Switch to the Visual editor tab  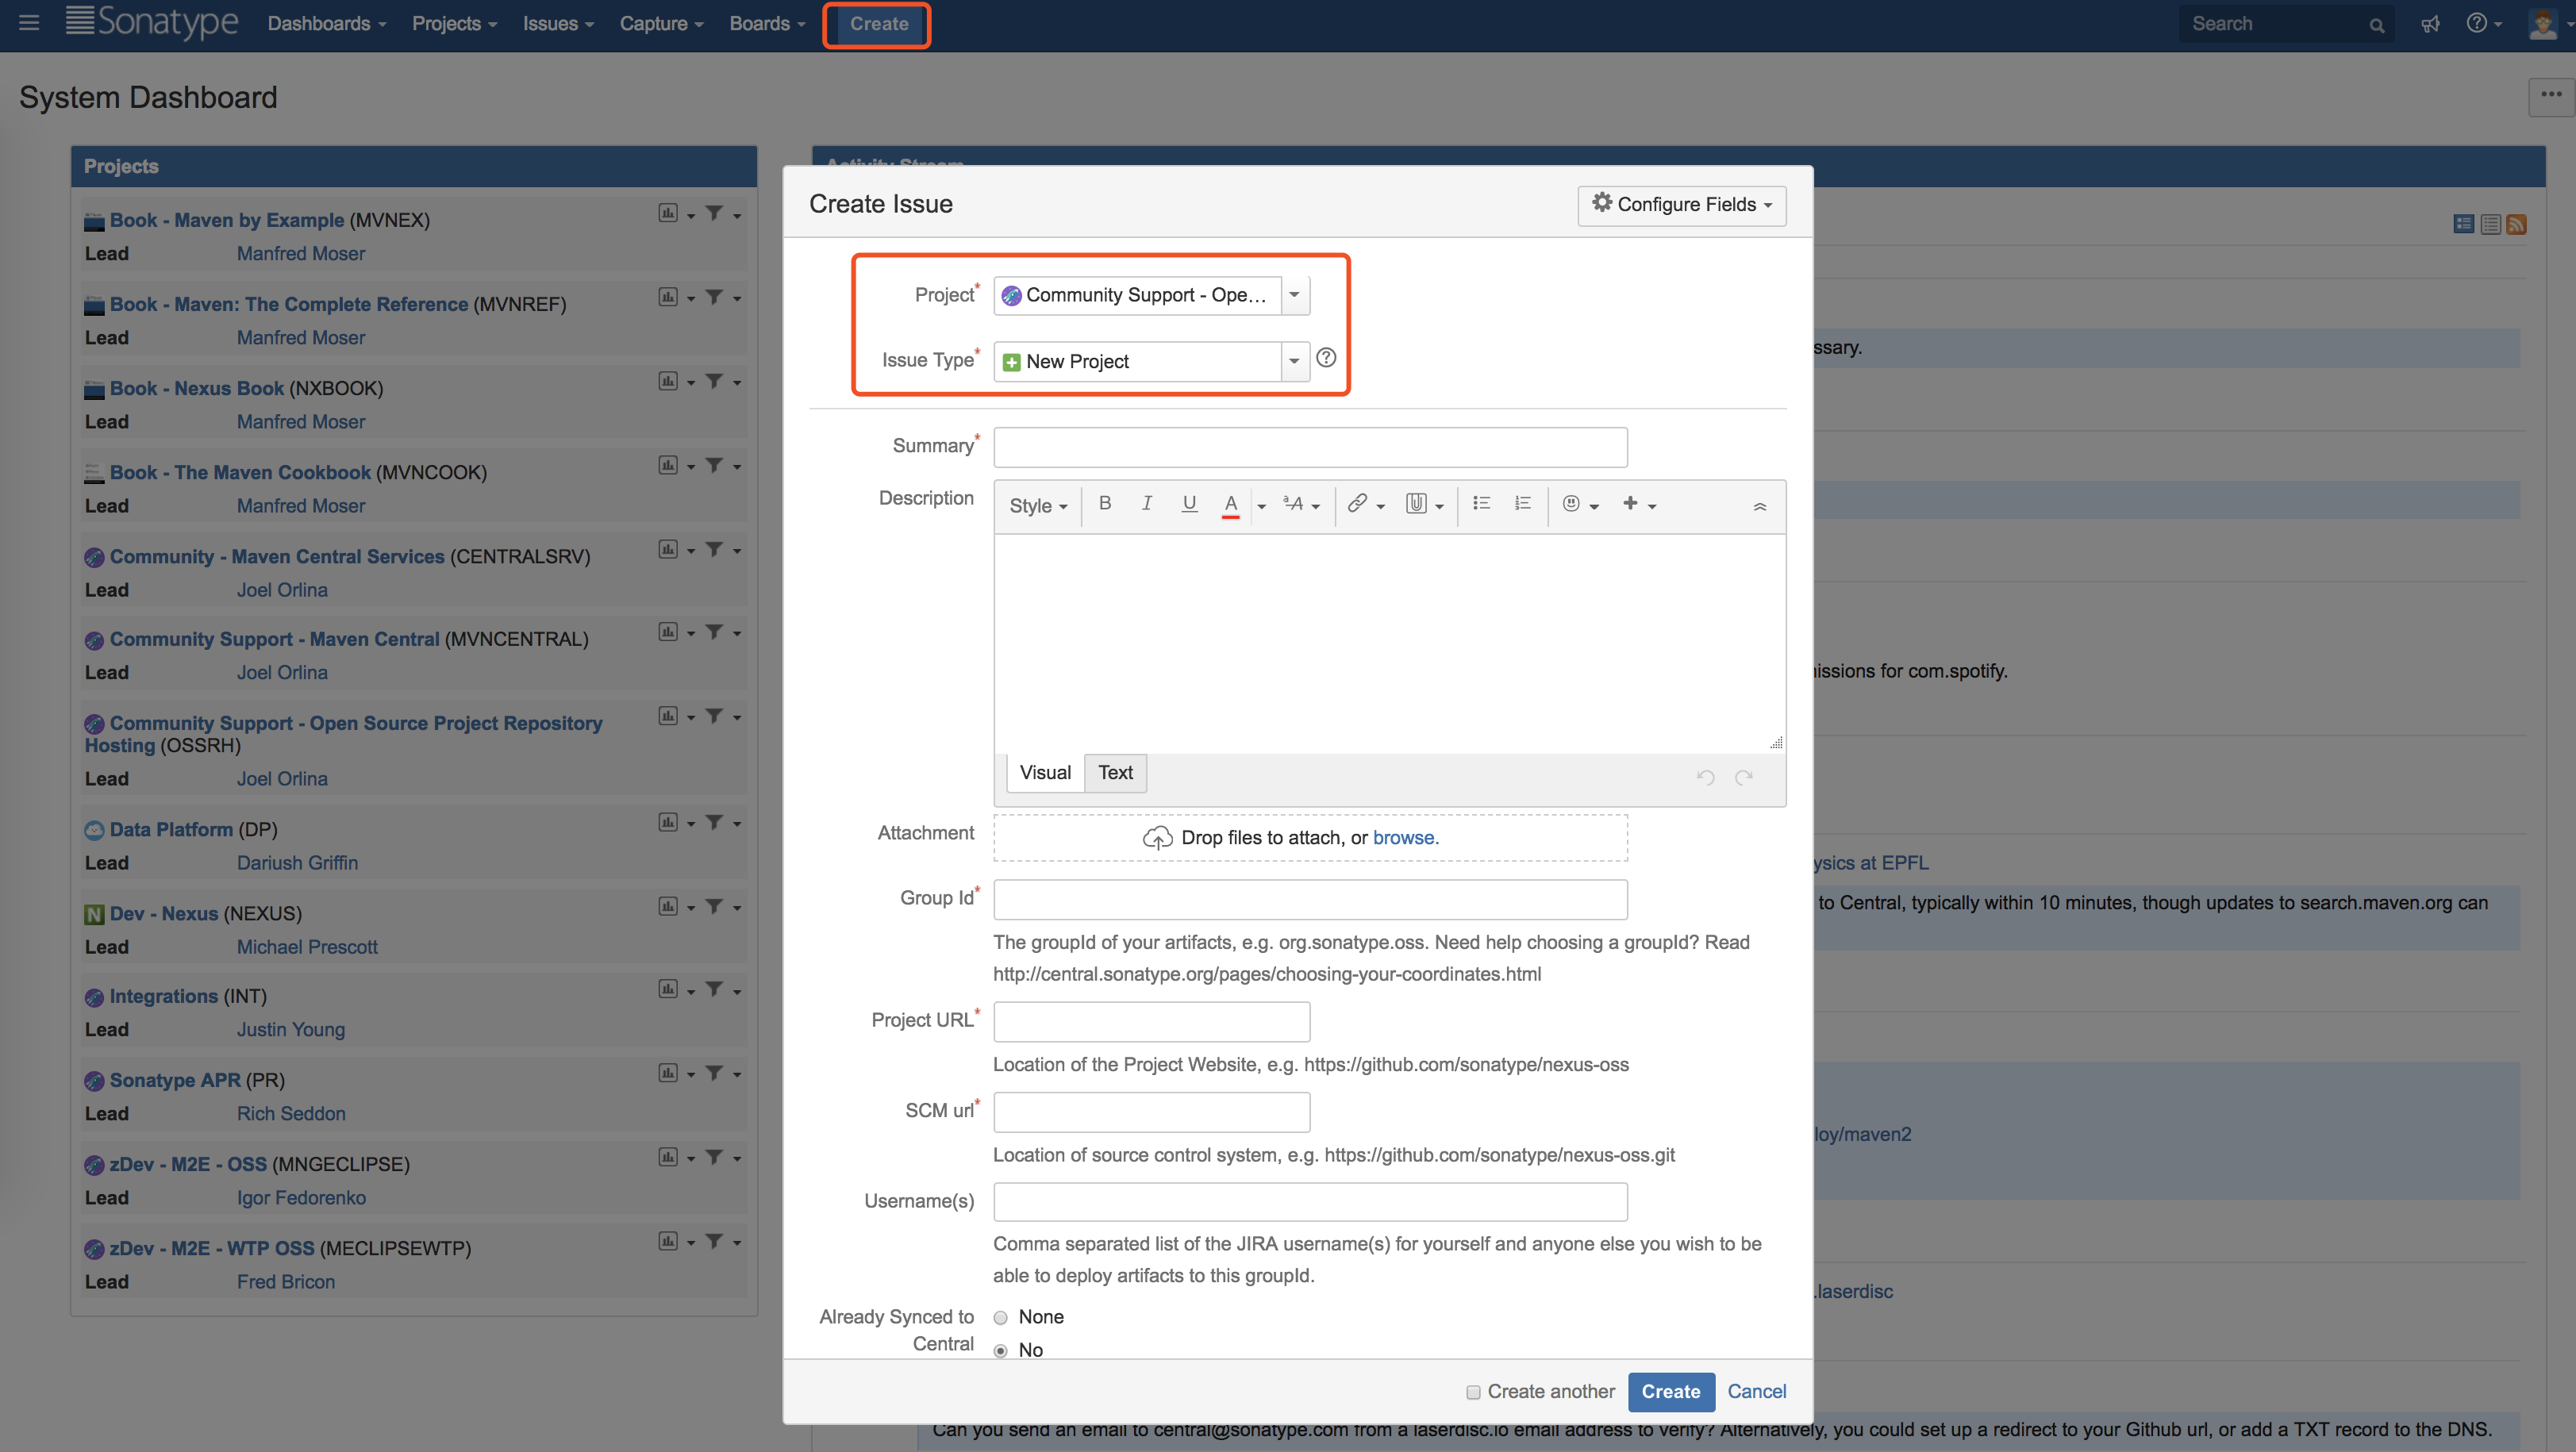coord(1045,772)
